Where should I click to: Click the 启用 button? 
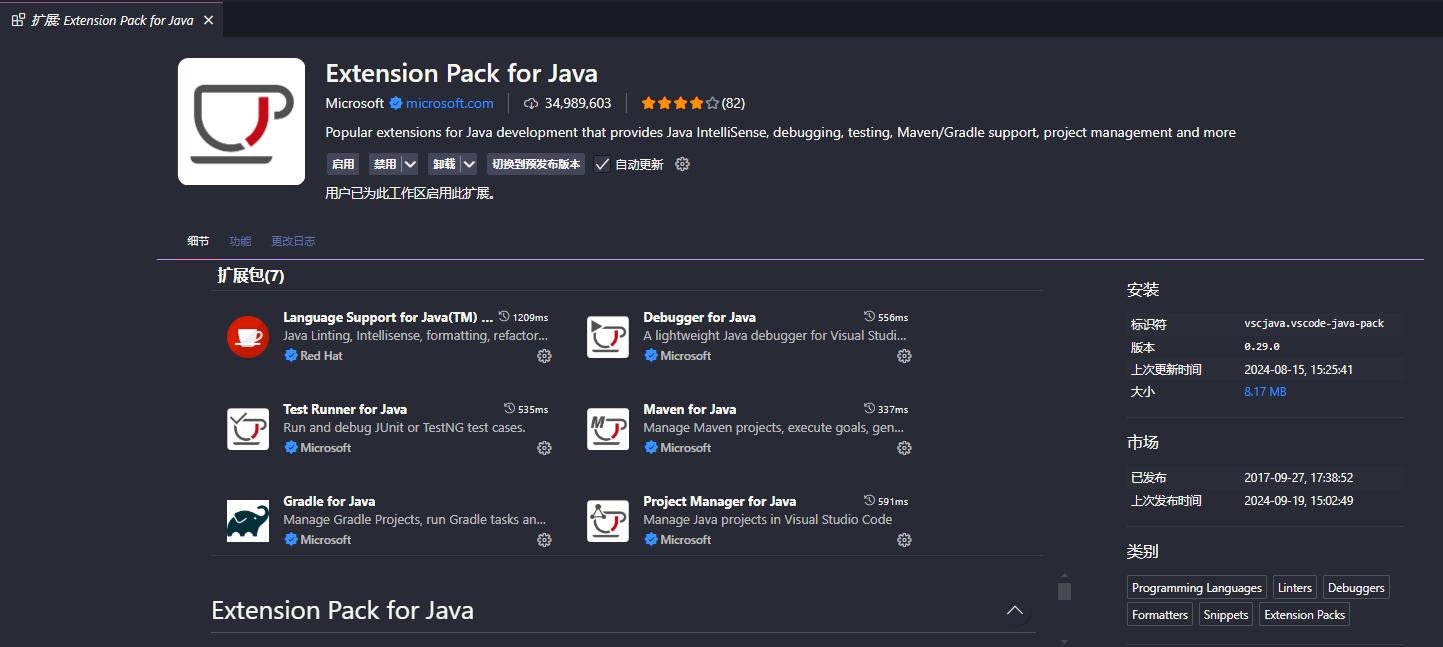(343, 164)
